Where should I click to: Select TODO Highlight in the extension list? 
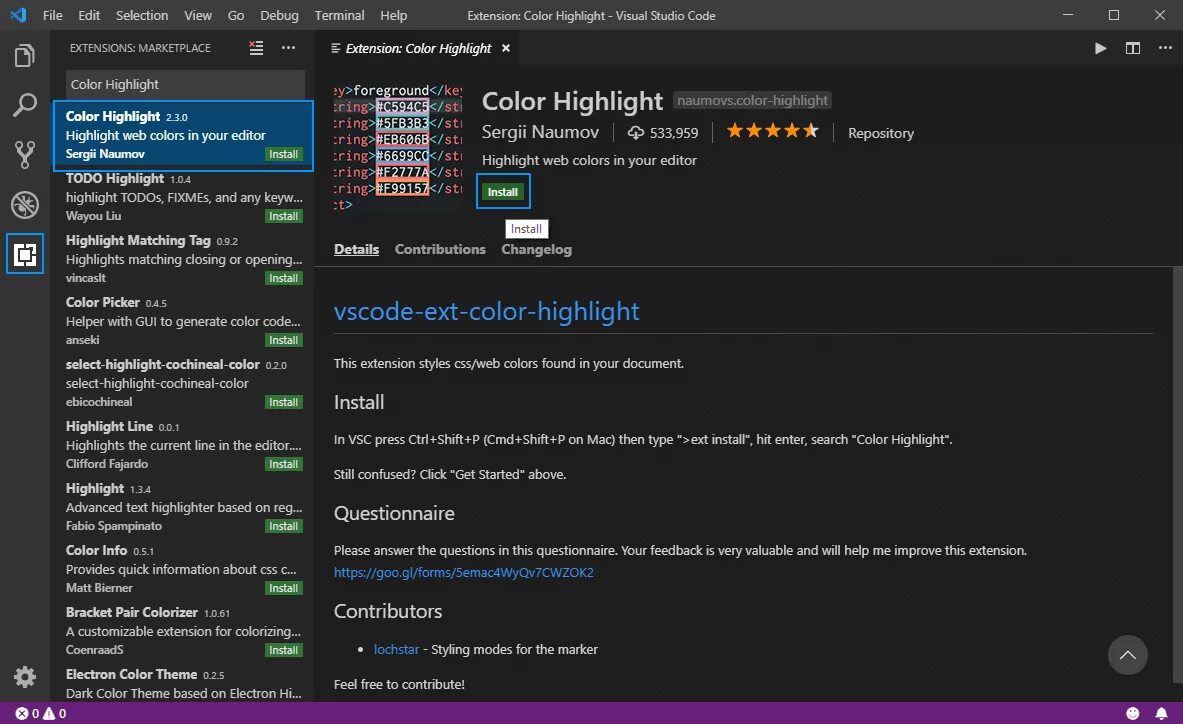coord(183,197)
